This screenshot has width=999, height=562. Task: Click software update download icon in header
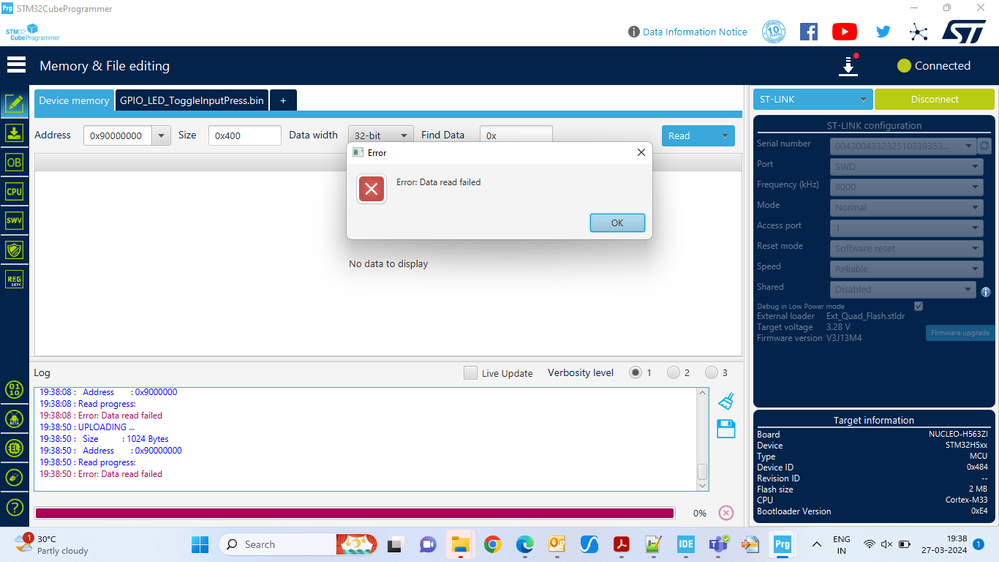click(848, 65)
